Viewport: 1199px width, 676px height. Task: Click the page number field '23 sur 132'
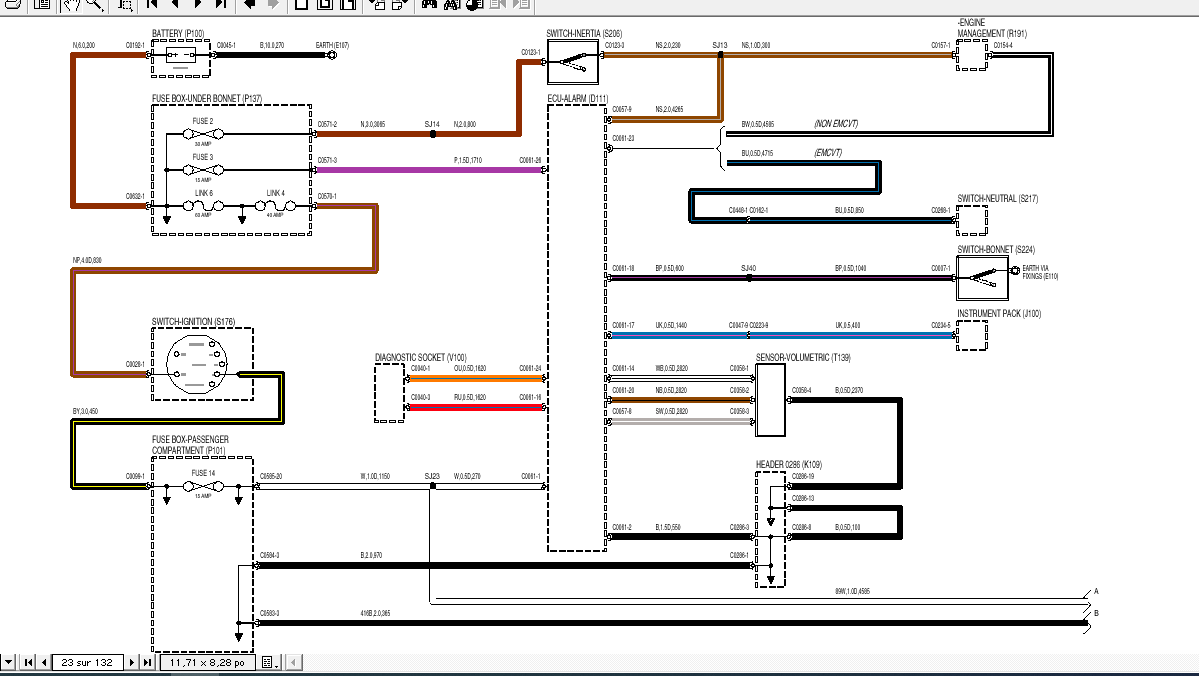(87, 662)
